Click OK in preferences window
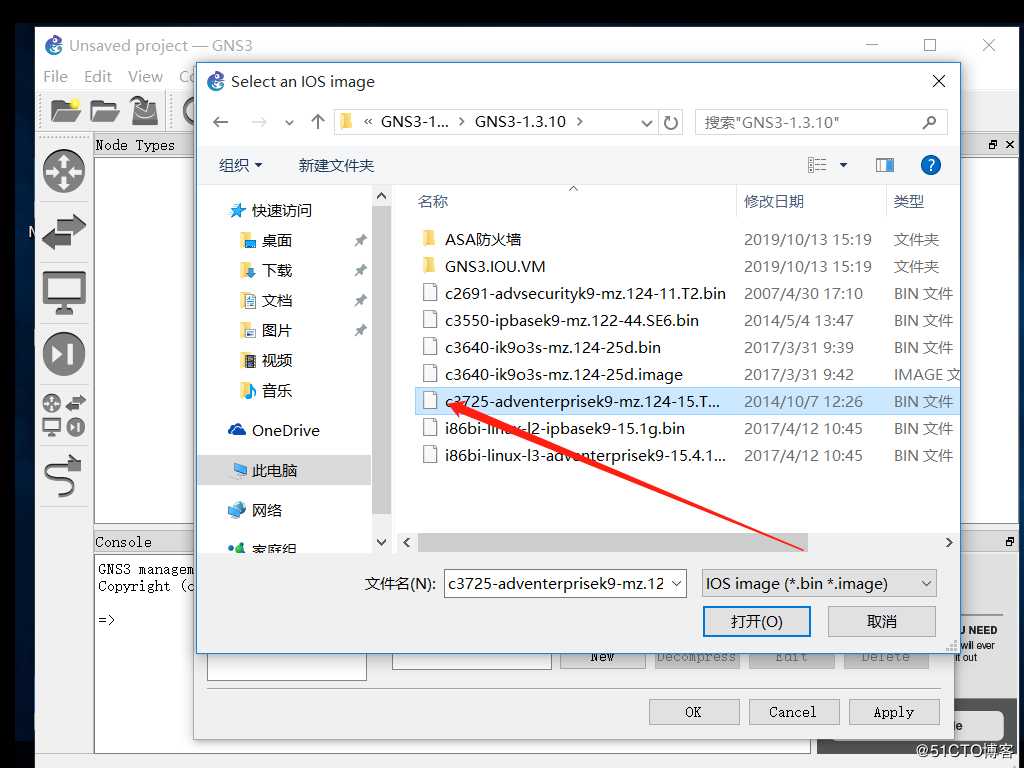1024x768 pixels. [694, 712]
